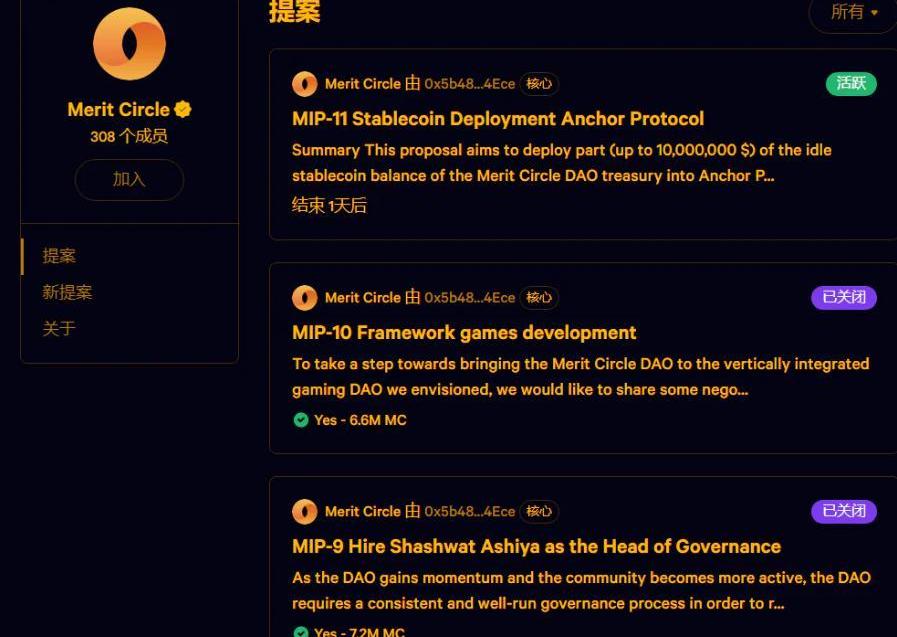Click the verified badge beside Merit Circle
This screenshot has width=897, height=637.
pyautogui.click(x=183, y=109)
